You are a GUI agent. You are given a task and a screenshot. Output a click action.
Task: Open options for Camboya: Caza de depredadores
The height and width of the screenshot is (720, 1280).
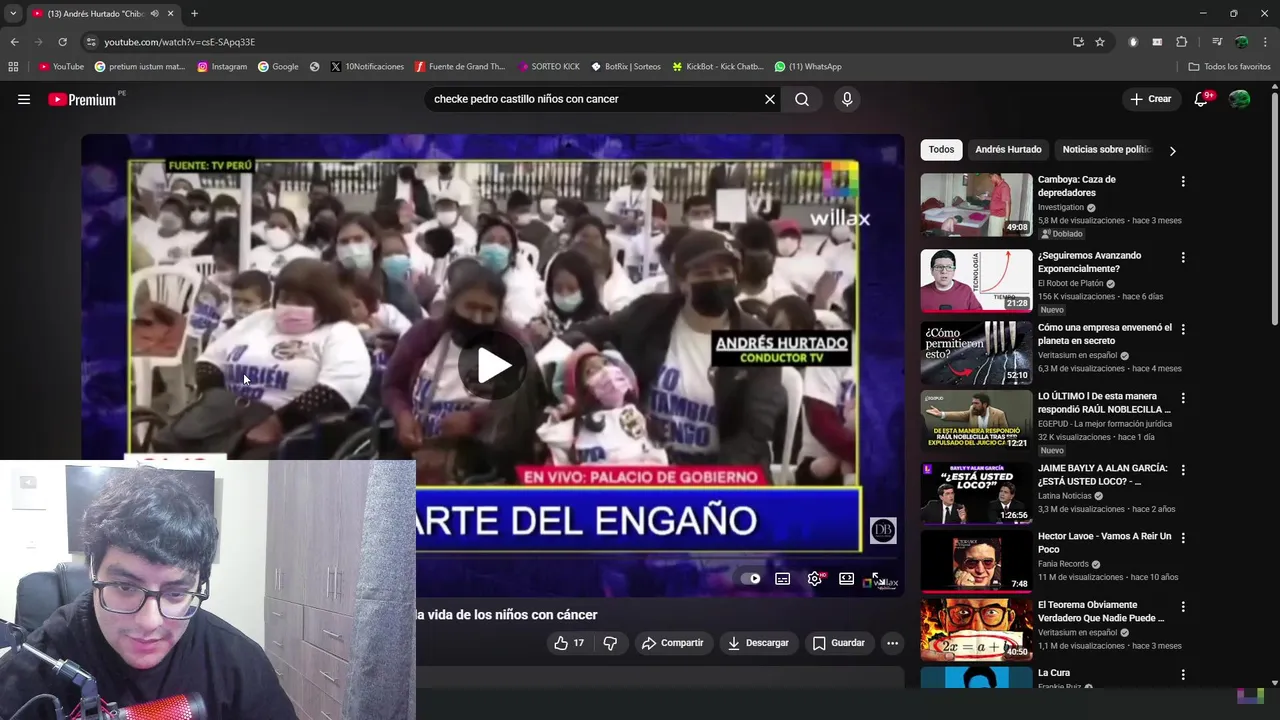point(1183,182)
